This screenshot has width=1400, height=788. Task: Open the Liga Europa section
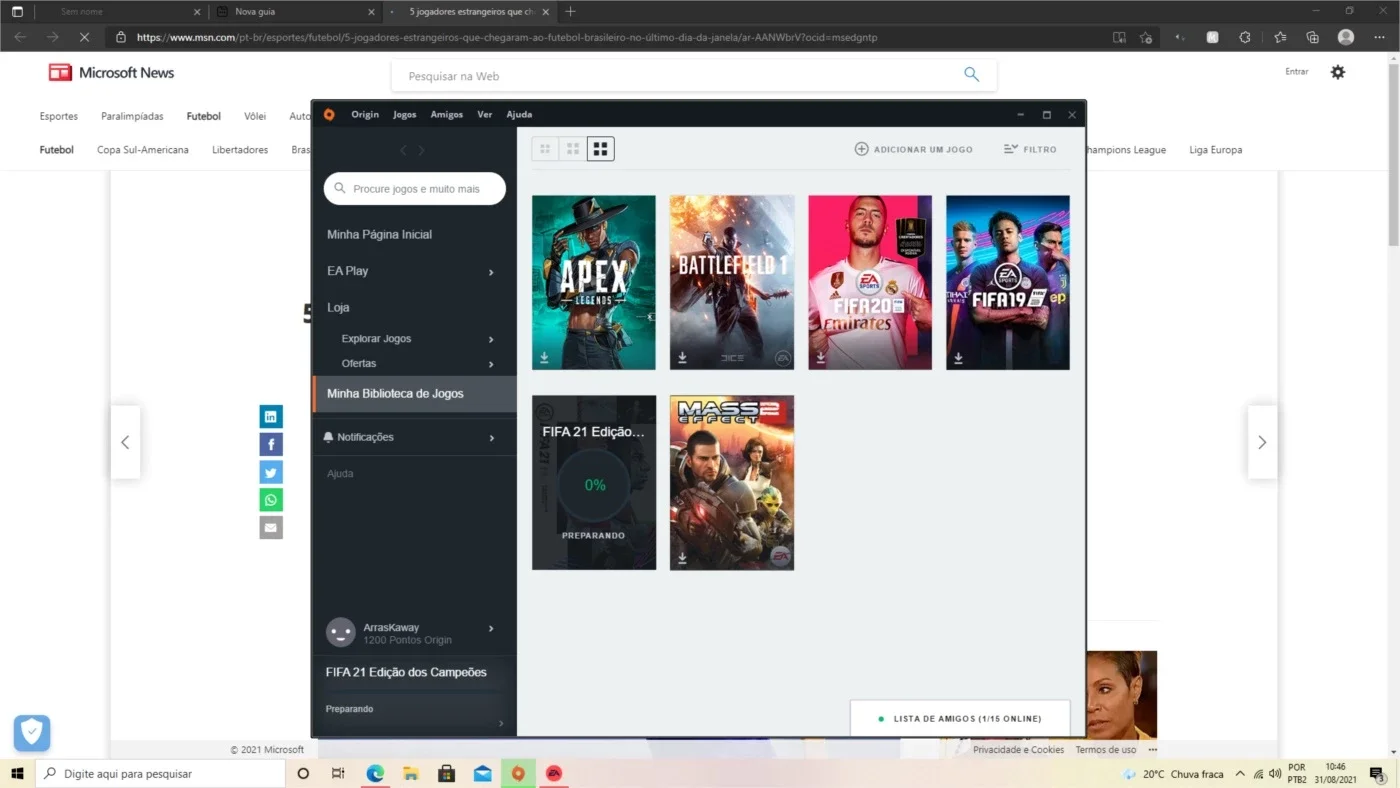point(1216,150)
